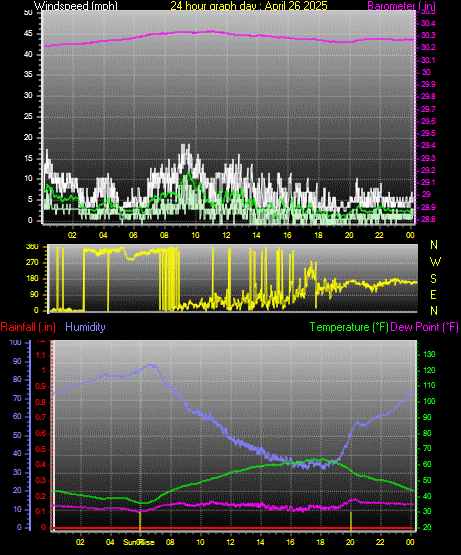Click the 45 value on the windspeed axis
The width and height of the screenshot is (461, 555).
pos(28,34)
